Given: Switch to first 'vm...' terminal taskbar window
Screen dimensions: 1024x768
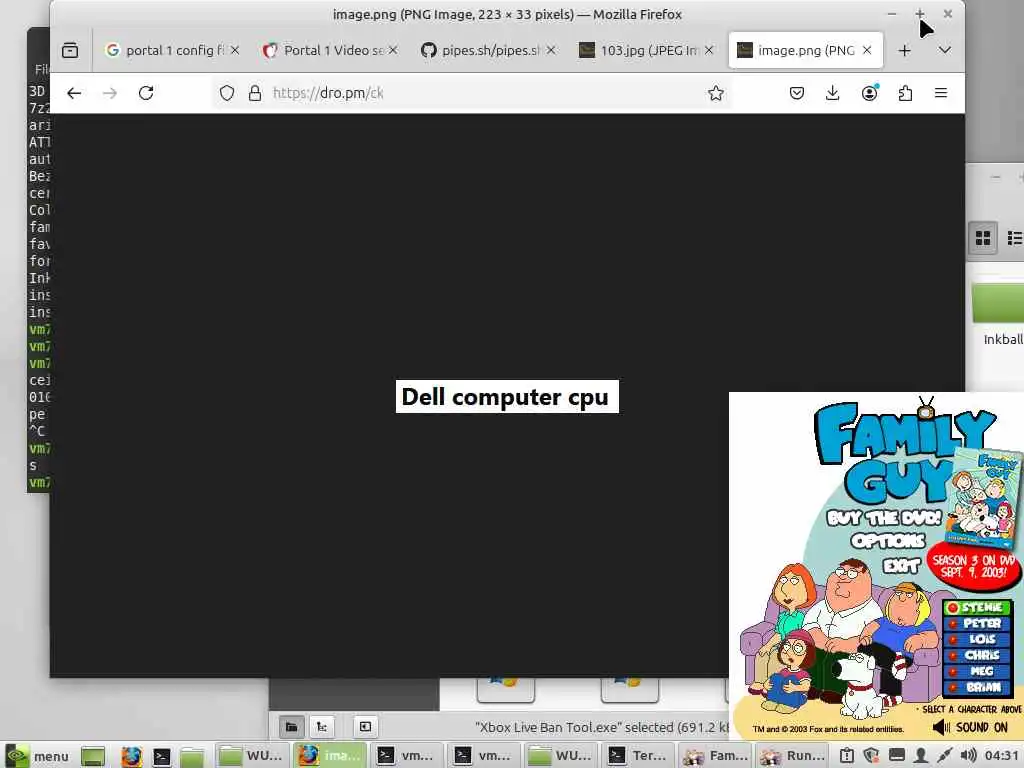Looking at the screenshot, I should [x=406, y=756].
